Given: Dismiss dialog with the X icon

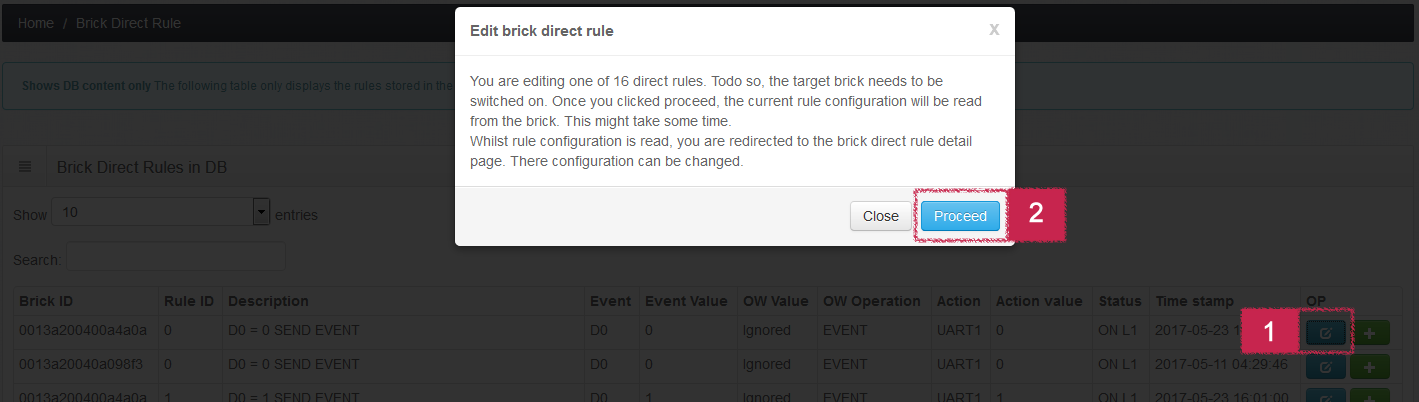Looking at the screenshot, I should (x=993, y=30).
